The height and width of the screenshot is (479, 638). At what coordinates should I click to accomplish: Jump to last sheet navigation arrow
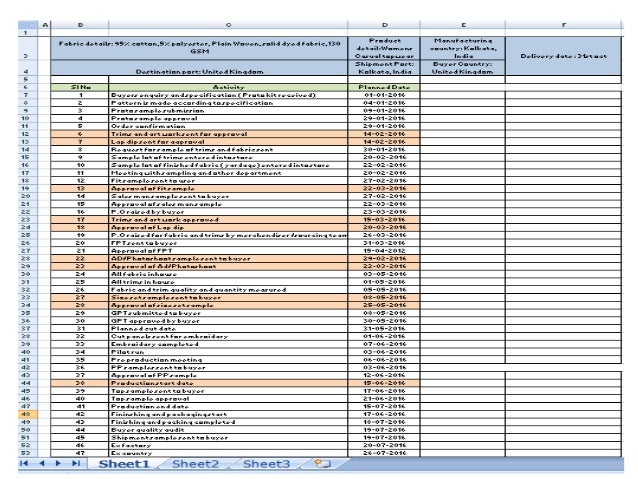point(76,463)
